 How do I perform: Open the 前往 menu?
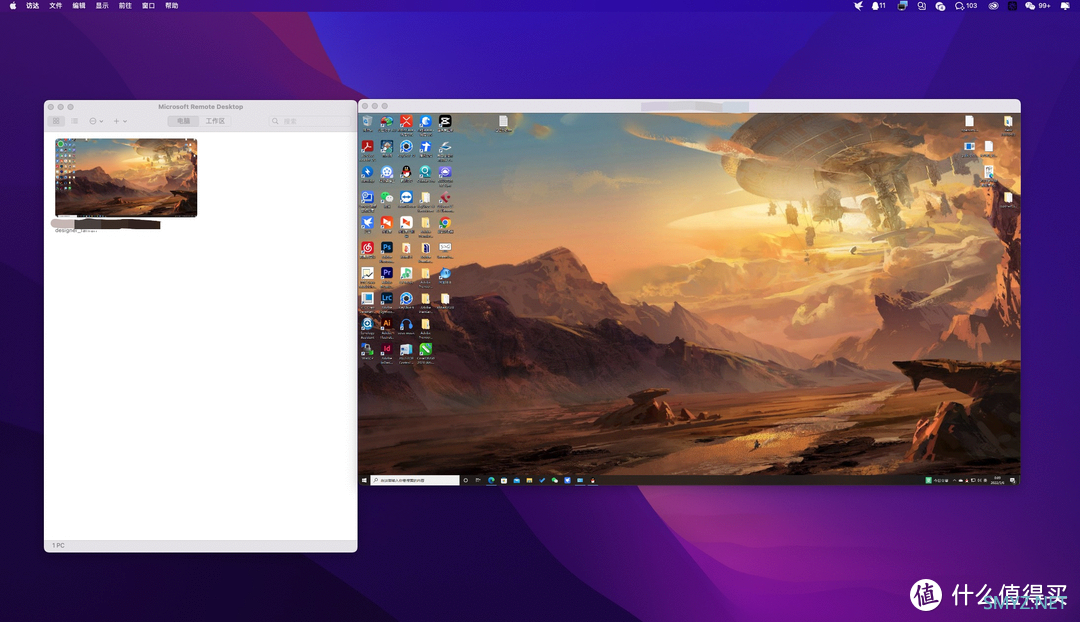coord(125,6)
